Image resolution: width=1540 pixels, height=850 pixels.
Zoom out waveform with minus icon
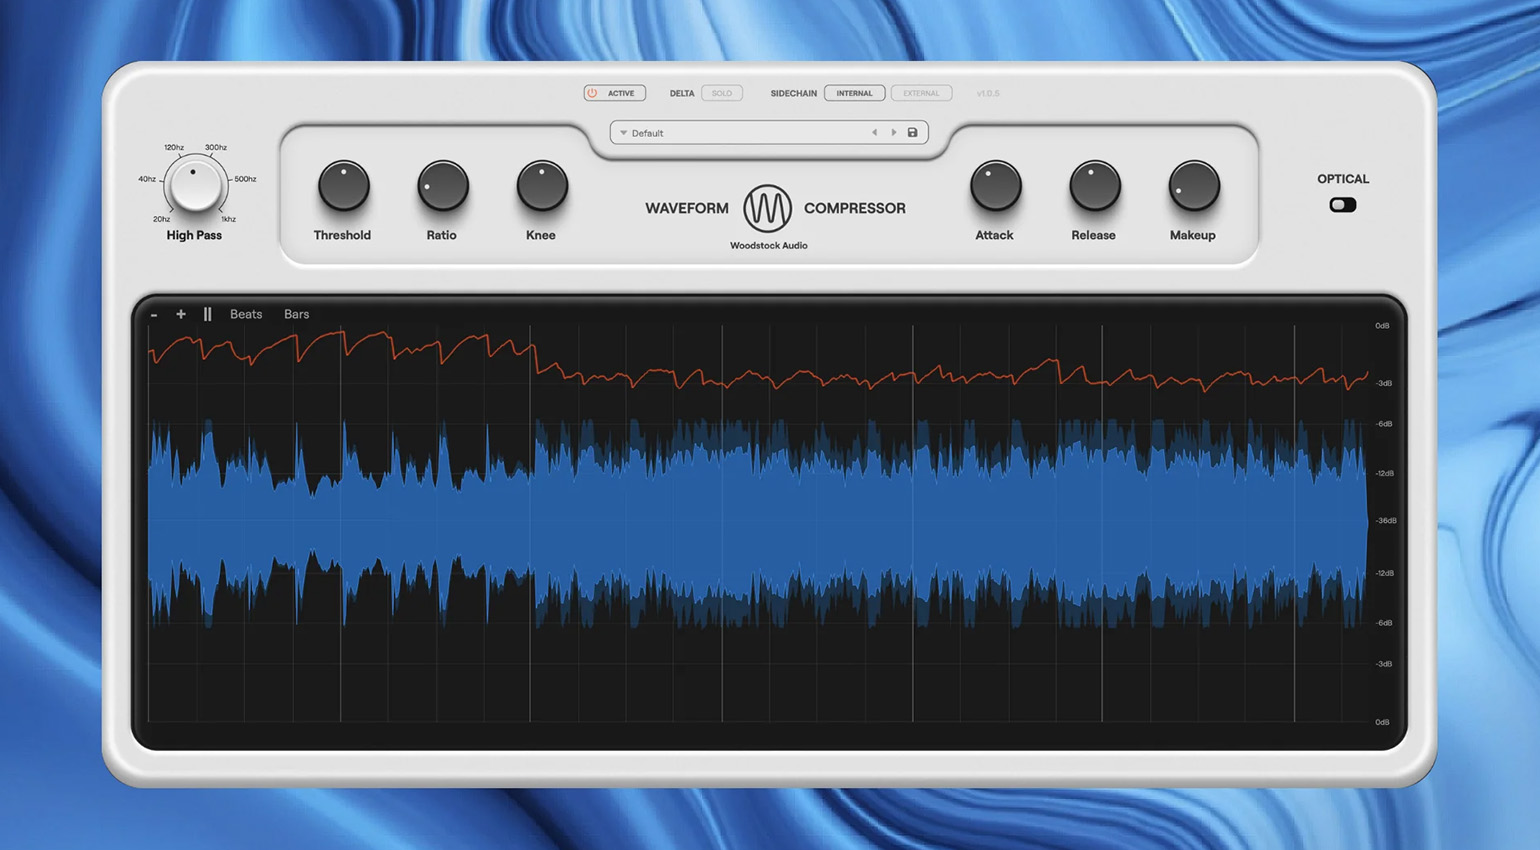[x=154, y=315]
